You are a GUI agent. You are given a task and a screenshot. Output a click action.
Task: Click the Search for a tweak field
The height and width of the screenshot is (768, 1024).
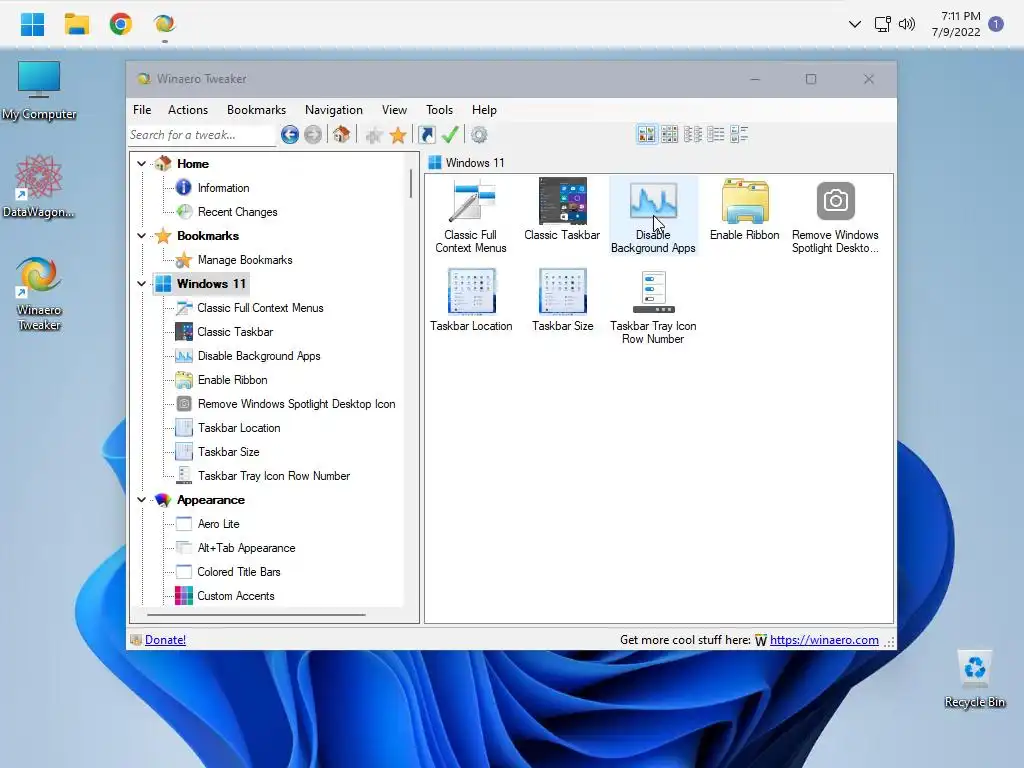202,135
